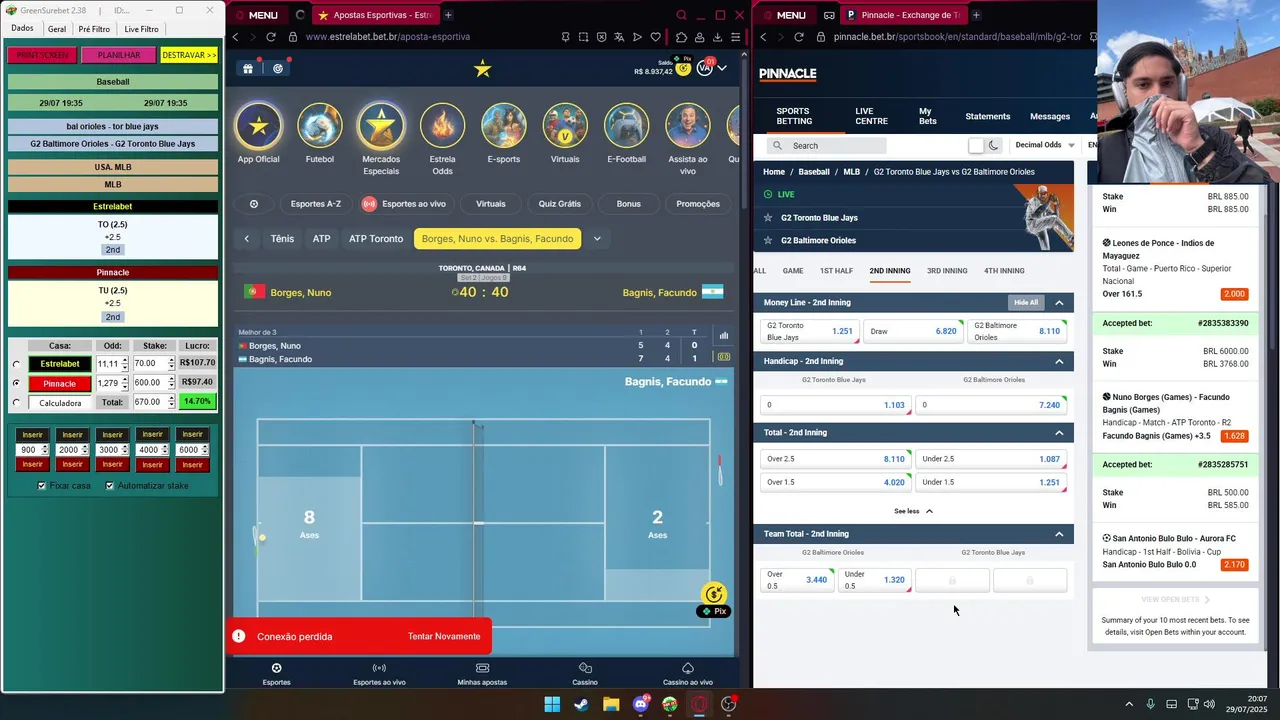The image size is (1280, 720).
Task: Open the Assista ao vivo shortcut icon
Action: tap(688, 126)
